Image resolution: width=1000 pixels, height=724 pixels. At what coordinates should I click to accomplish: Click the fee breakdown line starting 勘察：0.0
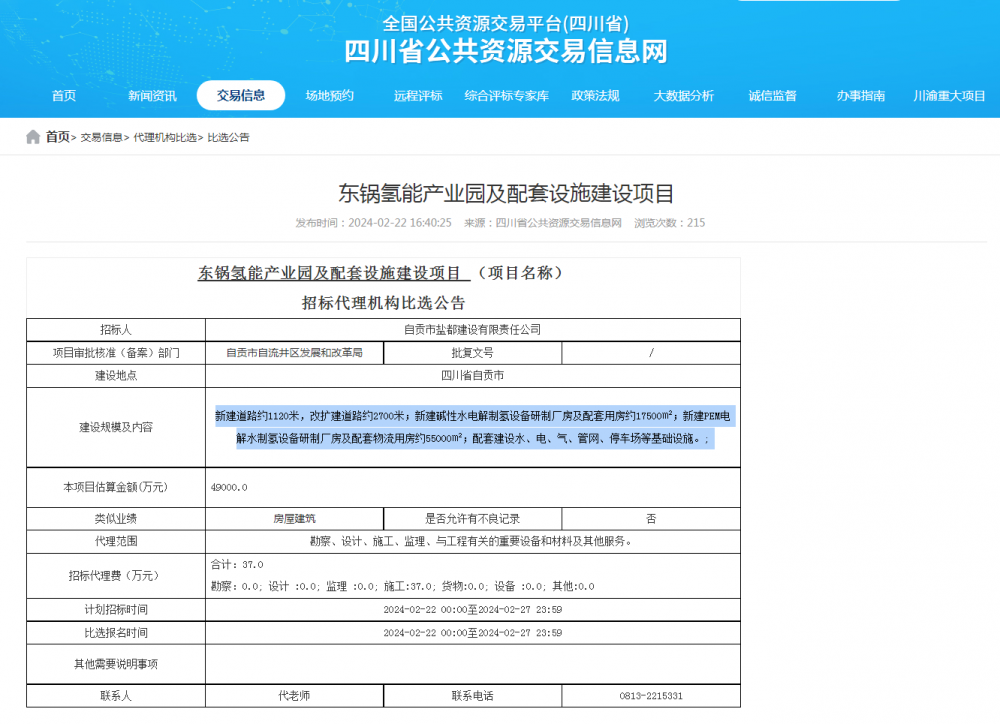coord(402,586)
